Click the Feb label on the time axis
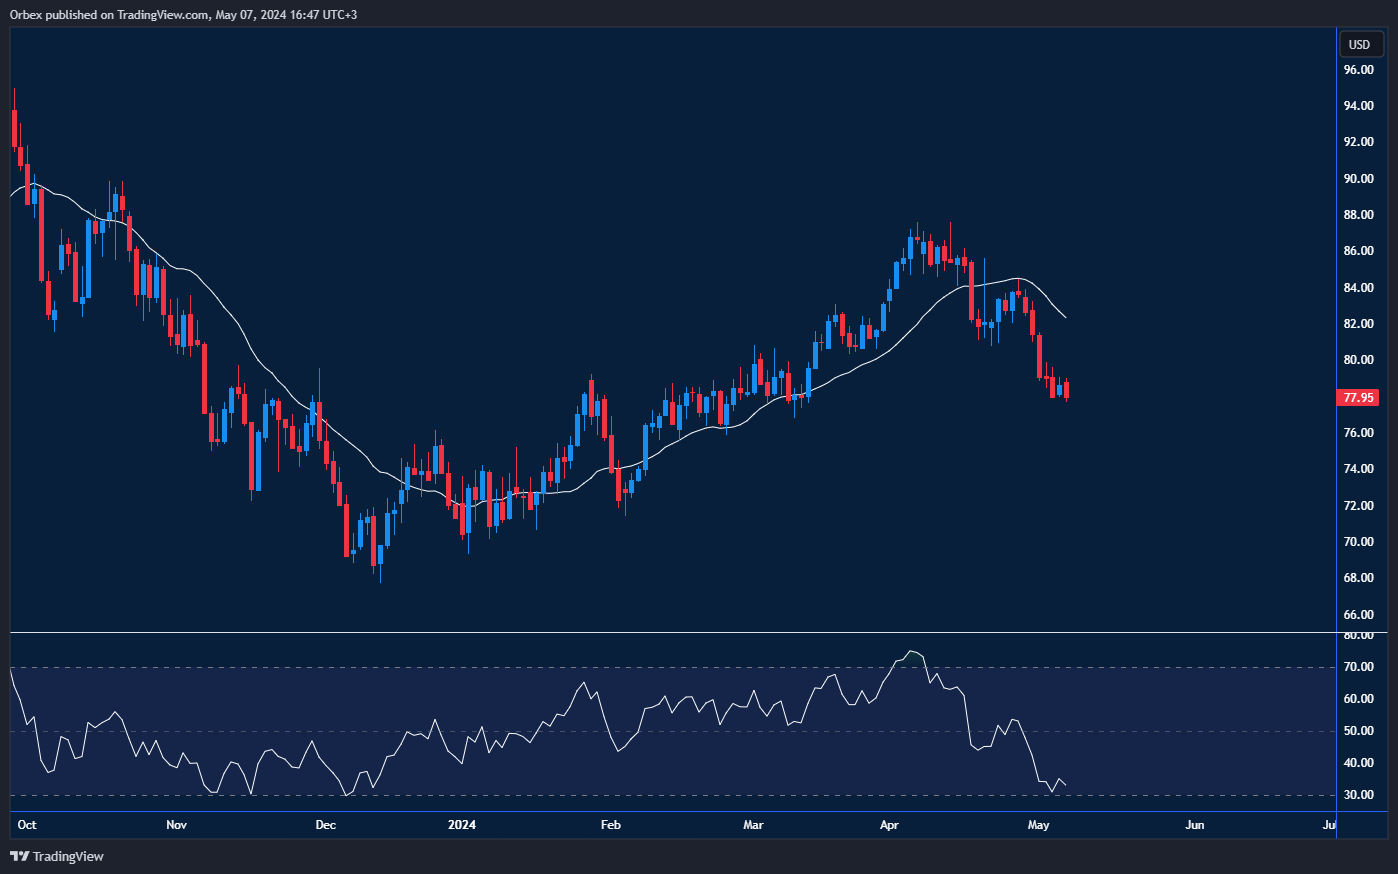Image resolution: width=1398 pixels, height=874 pixels. click(x=610, y=825)
